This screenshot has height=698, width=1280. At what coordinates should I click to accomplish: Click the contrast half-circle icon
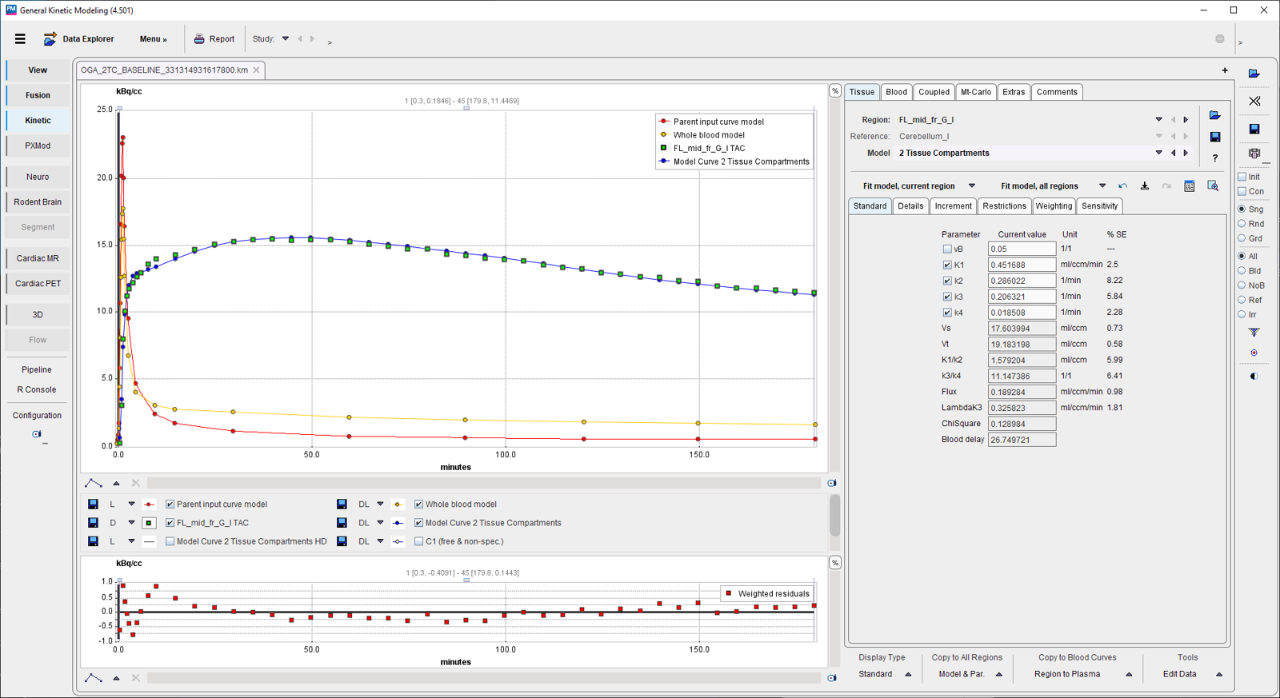pyautogui.click(x=1254, y=376)
